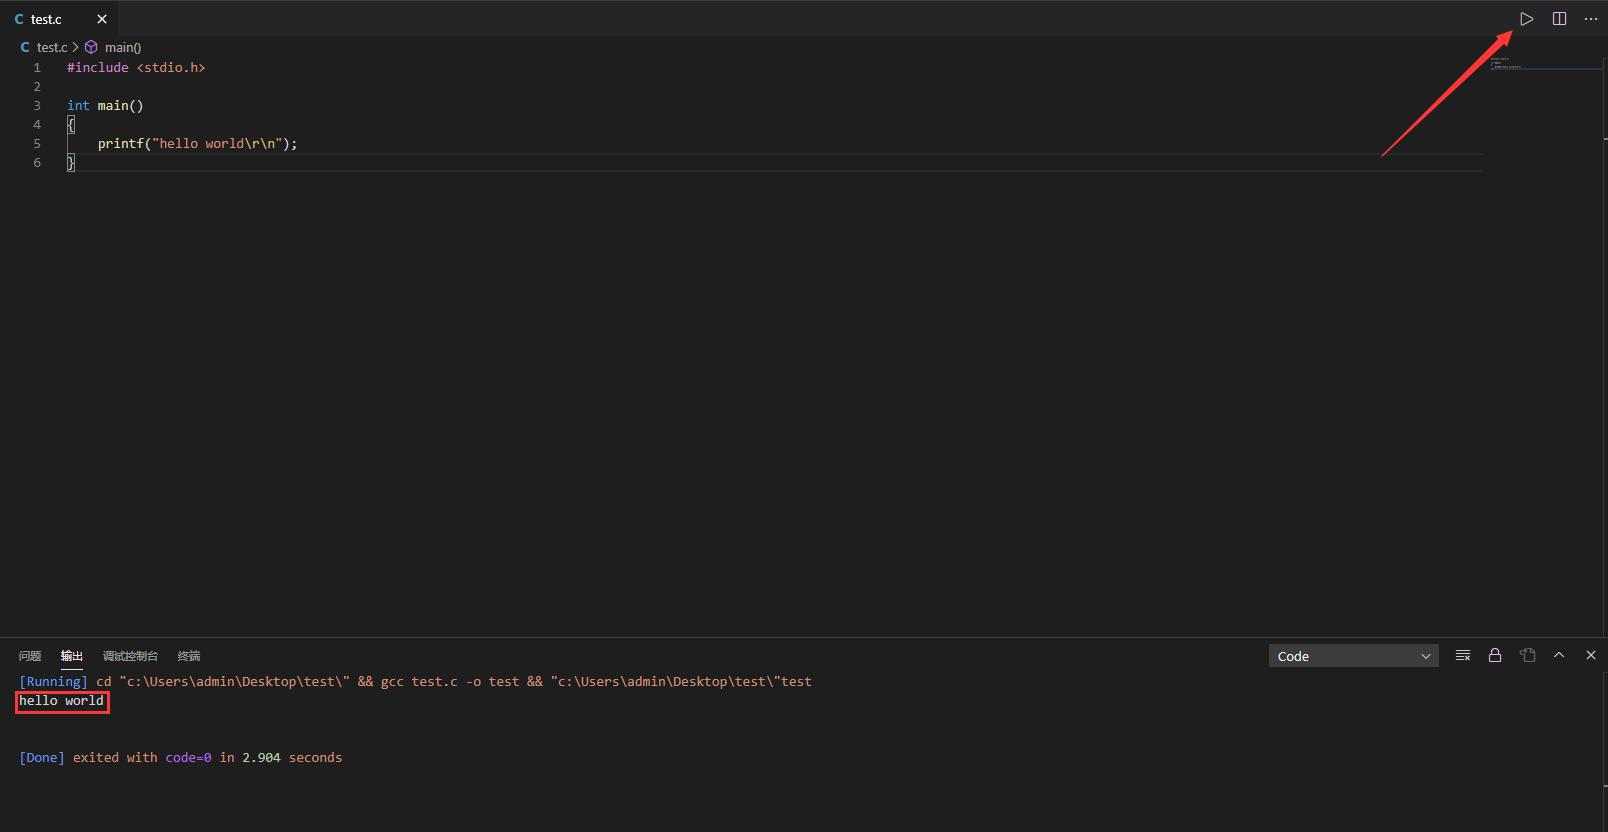The height and width of the screenshot is (832, 1608).
Task: Place cursor in the #include <stdio.h> line
Action: pos(136,68)
